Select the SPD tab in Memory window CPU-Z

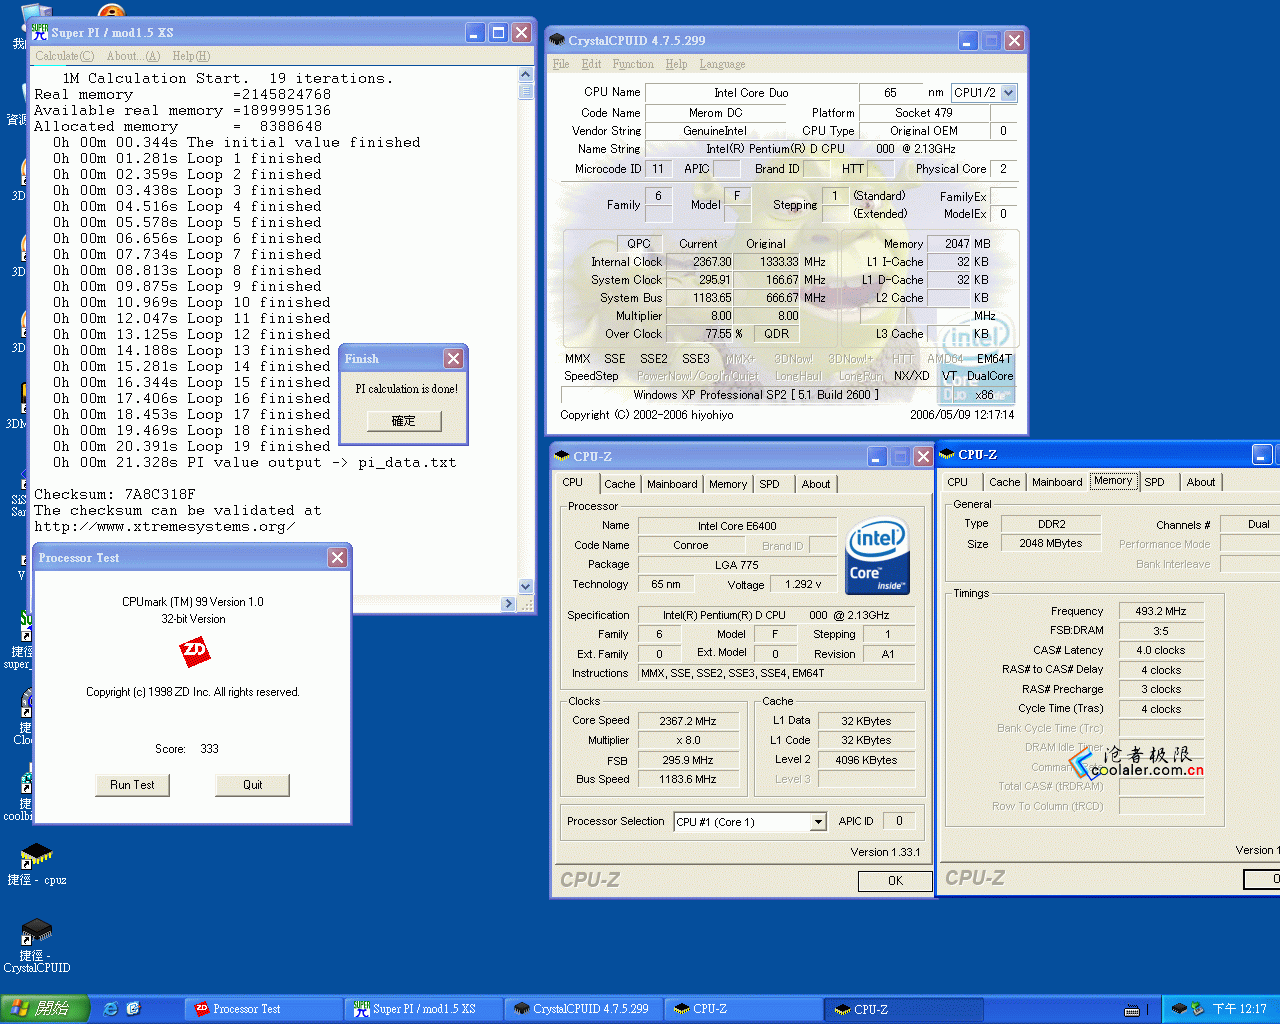(x=1154, y=482)
